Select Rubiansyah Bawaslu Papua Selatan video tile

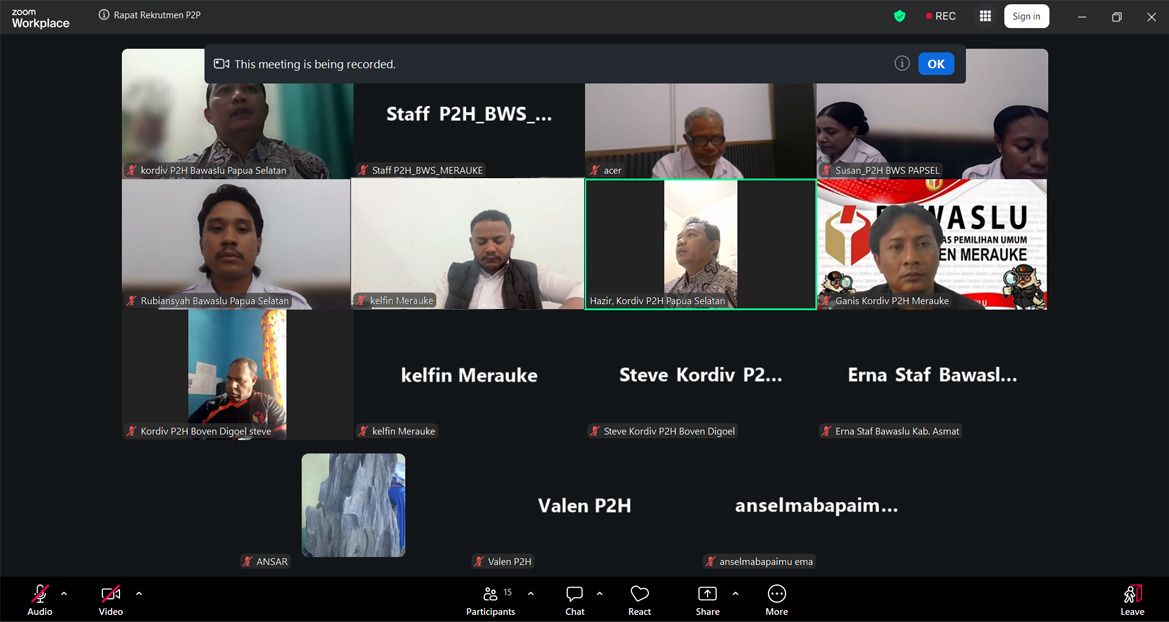236,244
